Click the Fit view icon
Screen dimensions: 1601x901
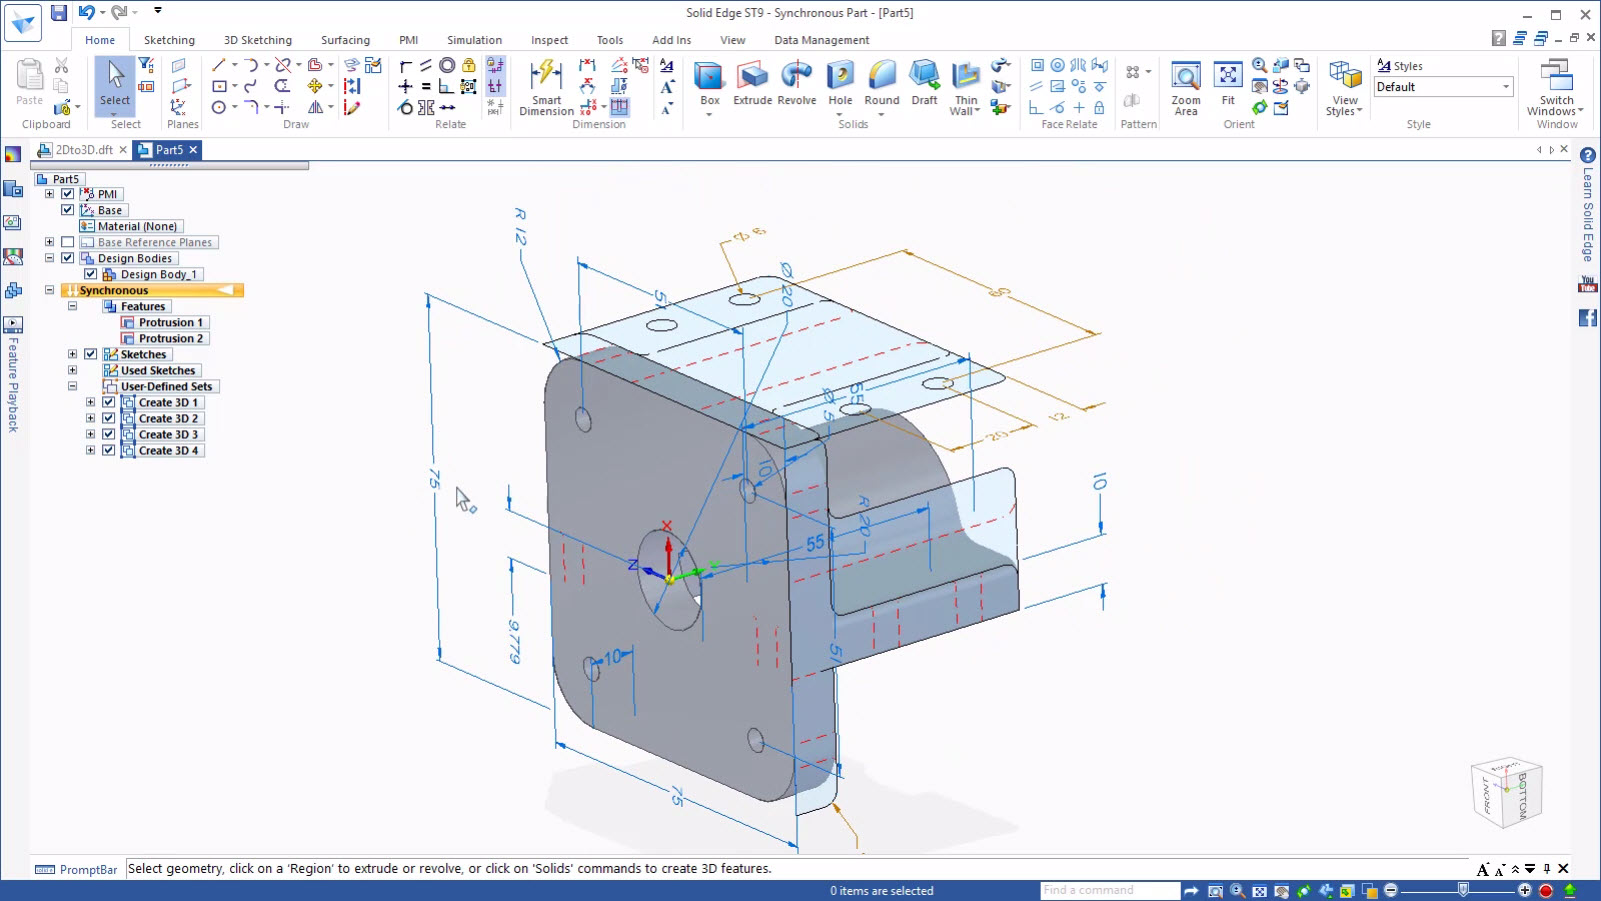pyautogui.click(x=1228, y=85)
